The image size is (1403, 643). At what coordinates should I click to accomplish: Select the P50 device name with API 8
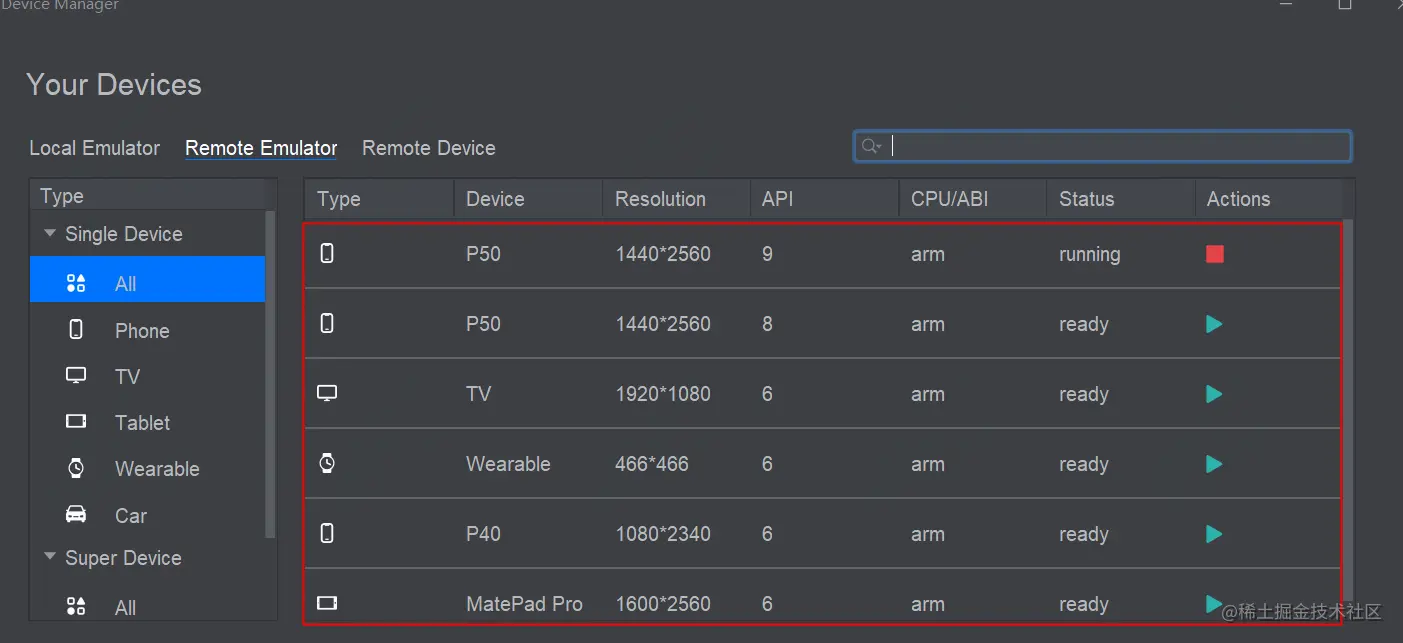pyautogui.click(x=483, y=324)
